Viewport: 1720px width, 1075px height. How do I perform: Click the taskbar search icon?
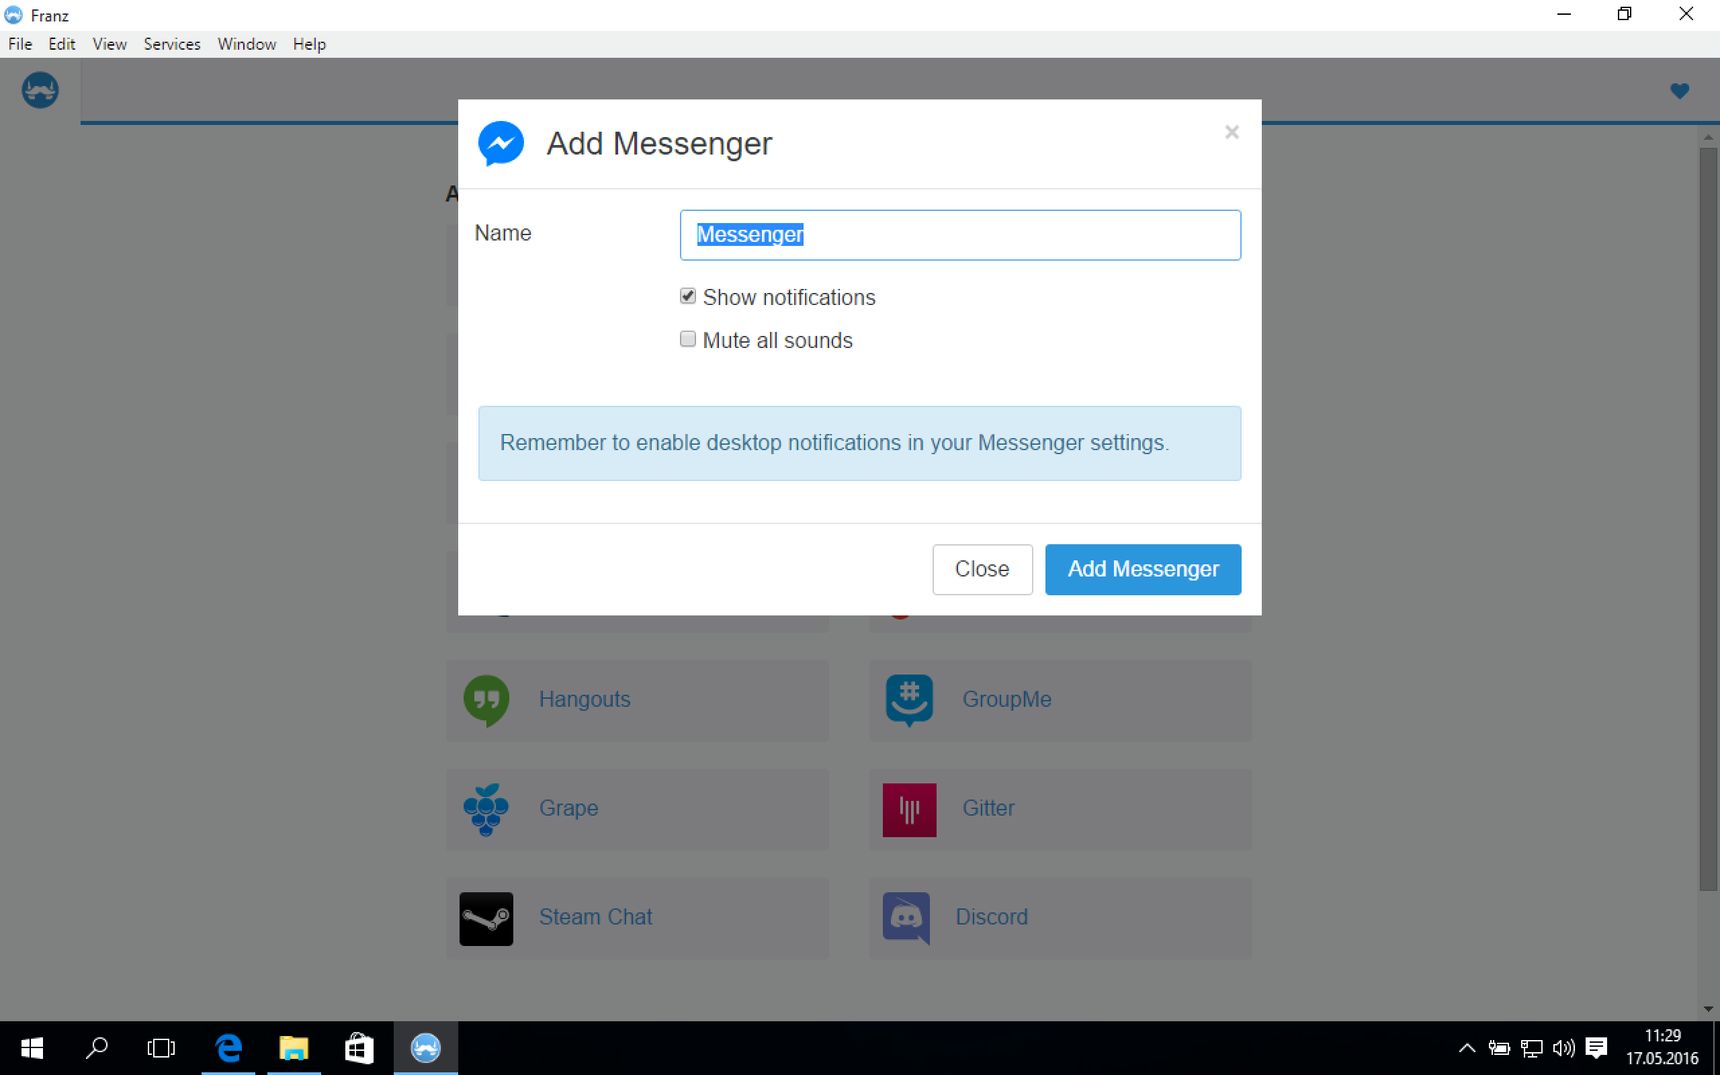click(x=97, y=1048)
